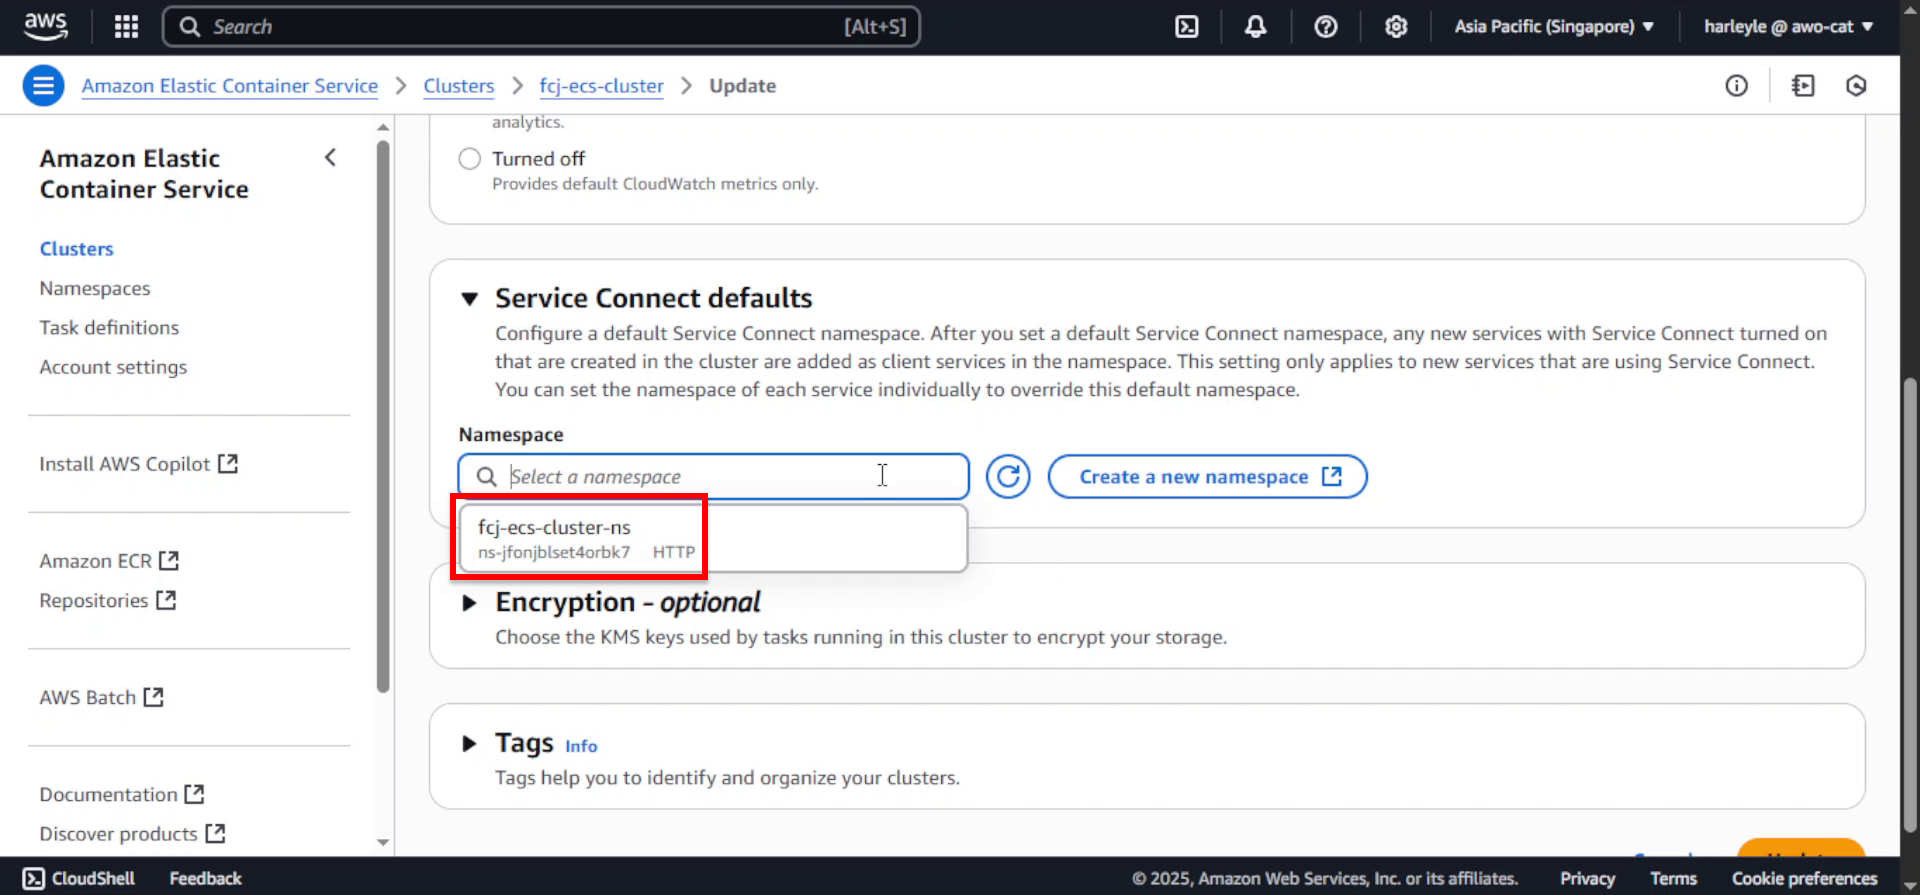Click the external link icon beside Install AWS Copilot
1920x895 pixels.
[228, 464]
